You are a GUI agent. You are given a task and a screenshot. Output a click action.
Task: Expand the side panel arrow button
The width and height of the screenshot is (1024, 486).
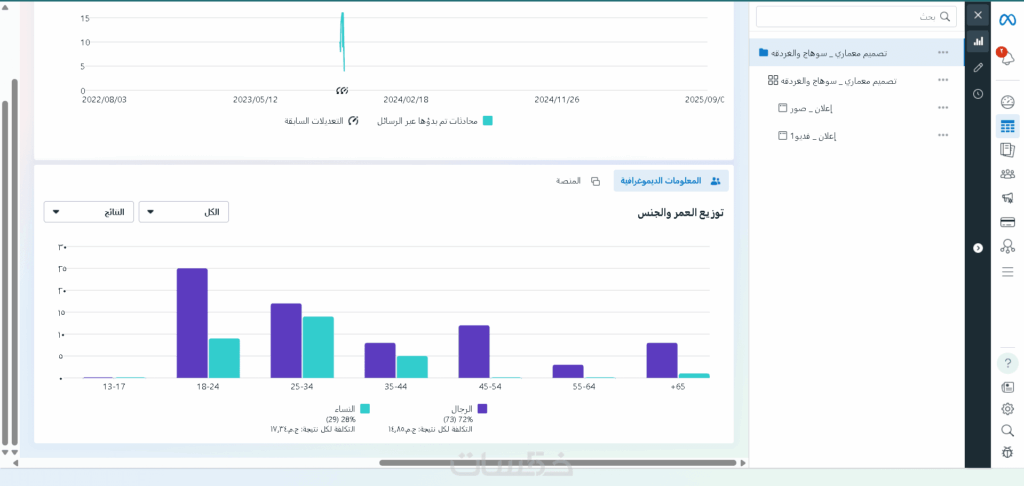pyautogui.click(x=978, y=248)
